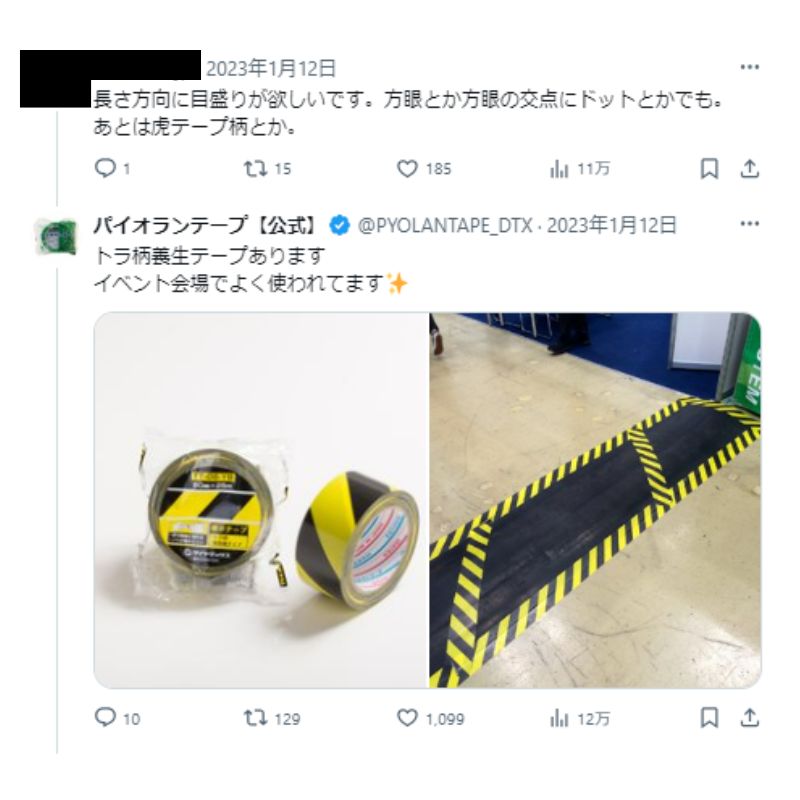Viewport: 800px width, 800px height.
Task: Open the tape roll product photo
Action: [x=261, y=500]
